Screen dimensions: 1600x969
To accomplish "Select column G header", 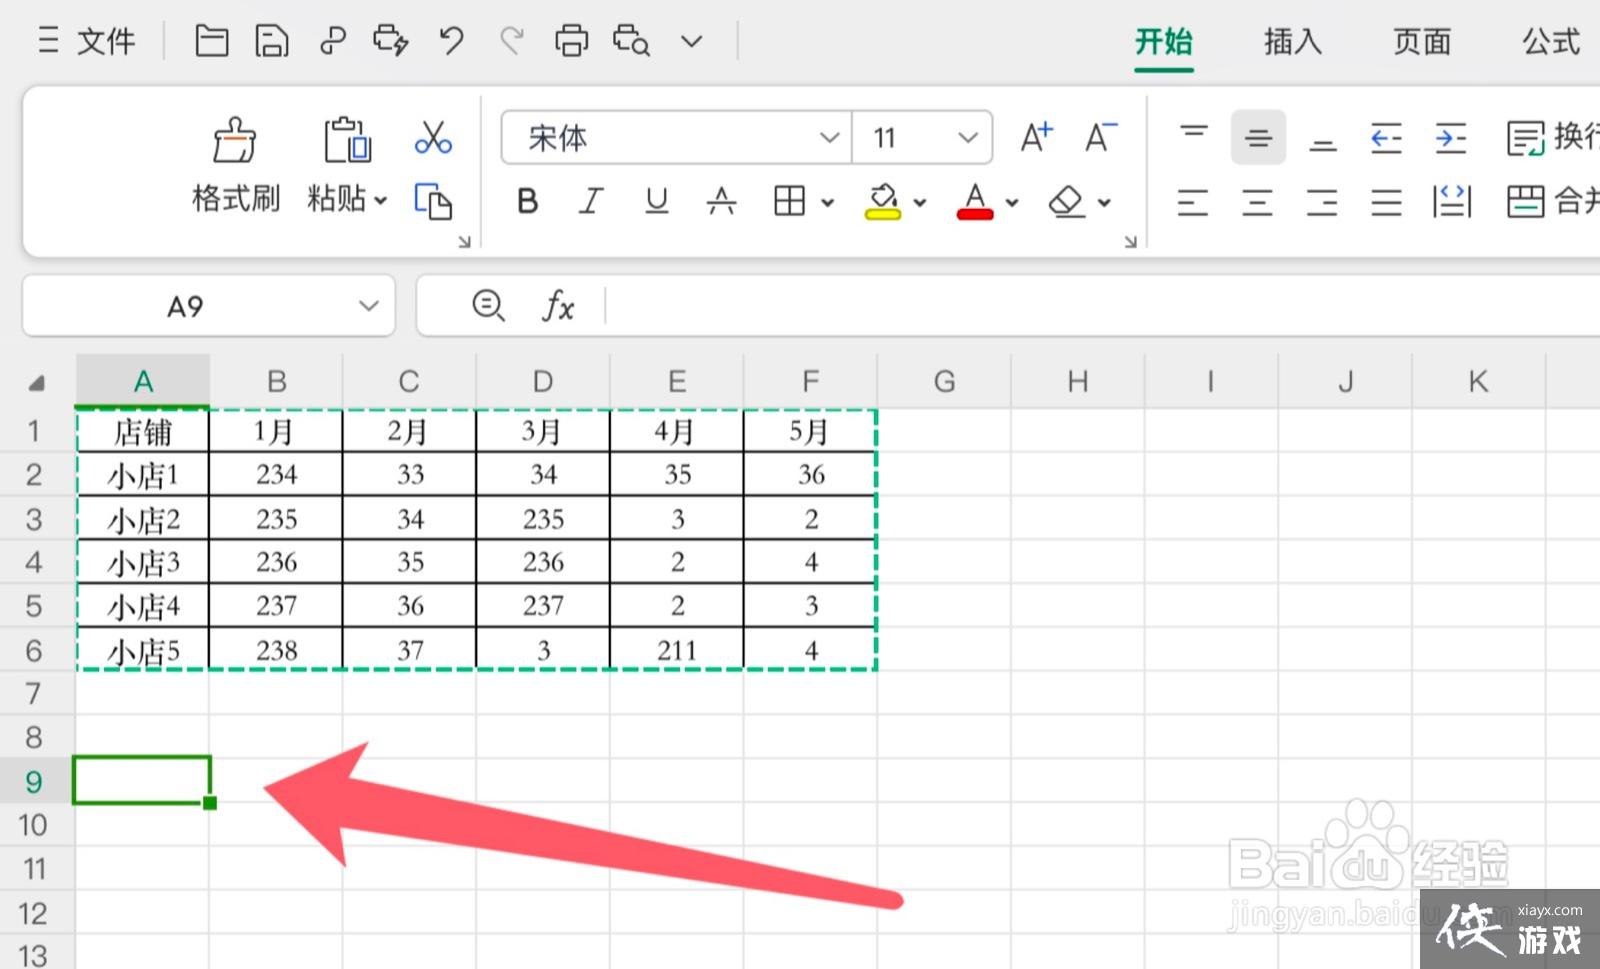I will coord(944,381).
